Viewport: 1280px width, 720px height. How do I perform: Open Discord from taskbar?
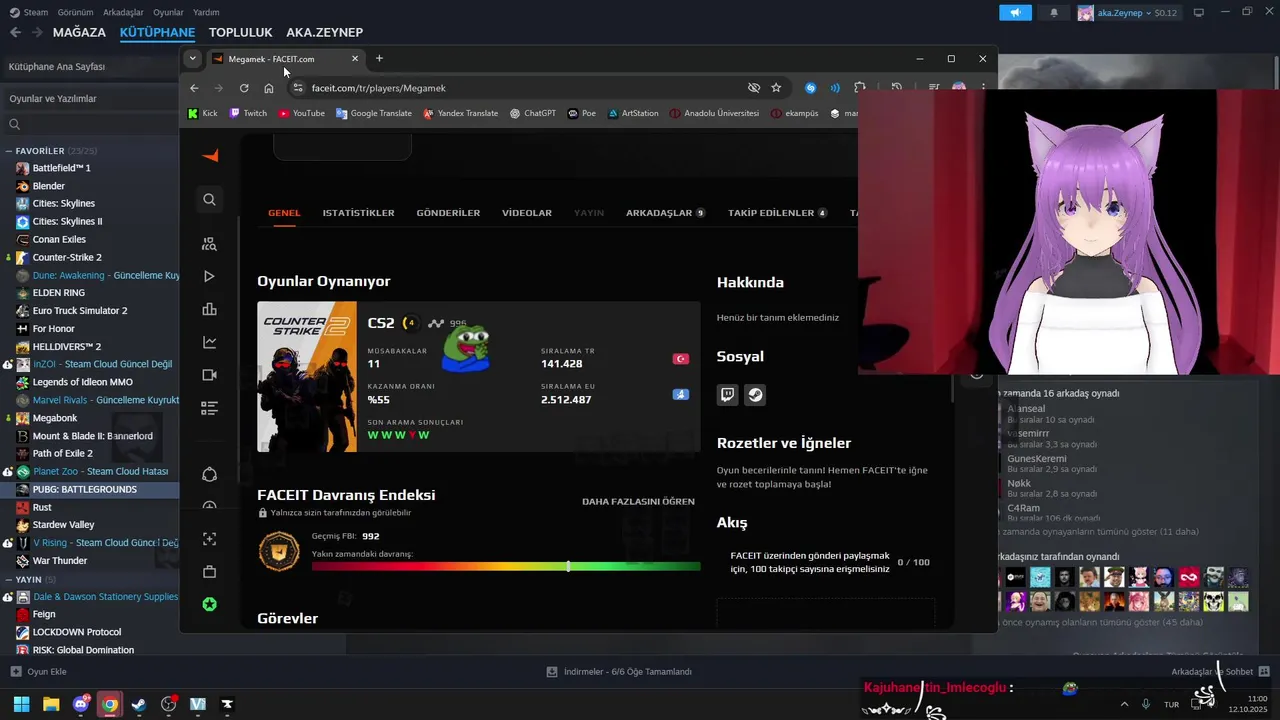click(81, 704)
